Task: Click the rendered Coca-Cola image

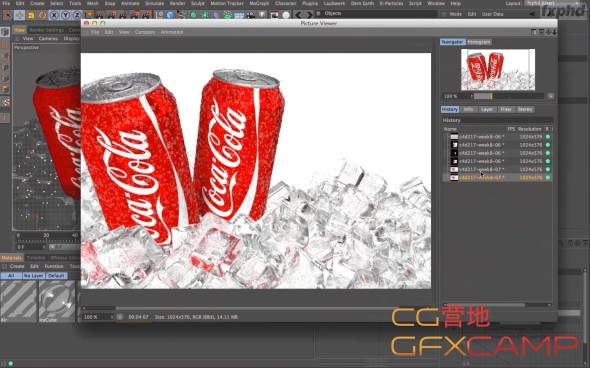Action: click(256, 171)
